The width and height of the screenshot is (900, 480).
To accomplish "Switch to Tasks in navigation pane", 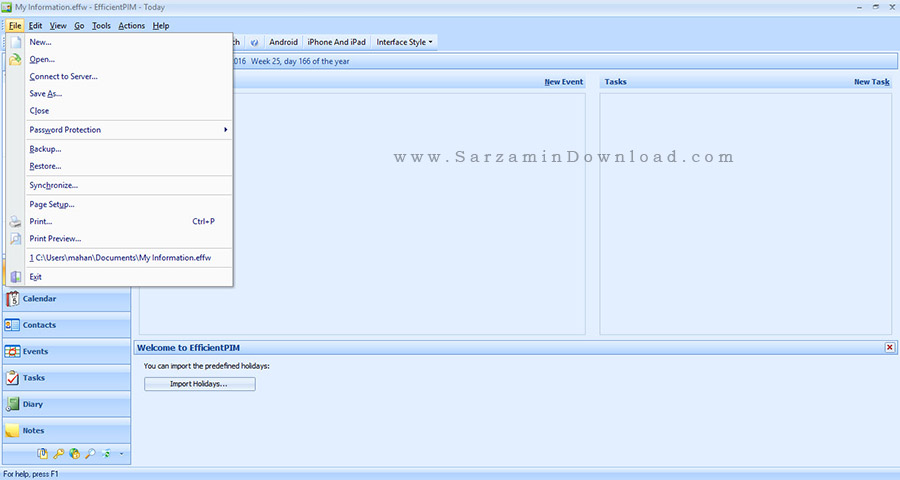I will click(67, 378).
